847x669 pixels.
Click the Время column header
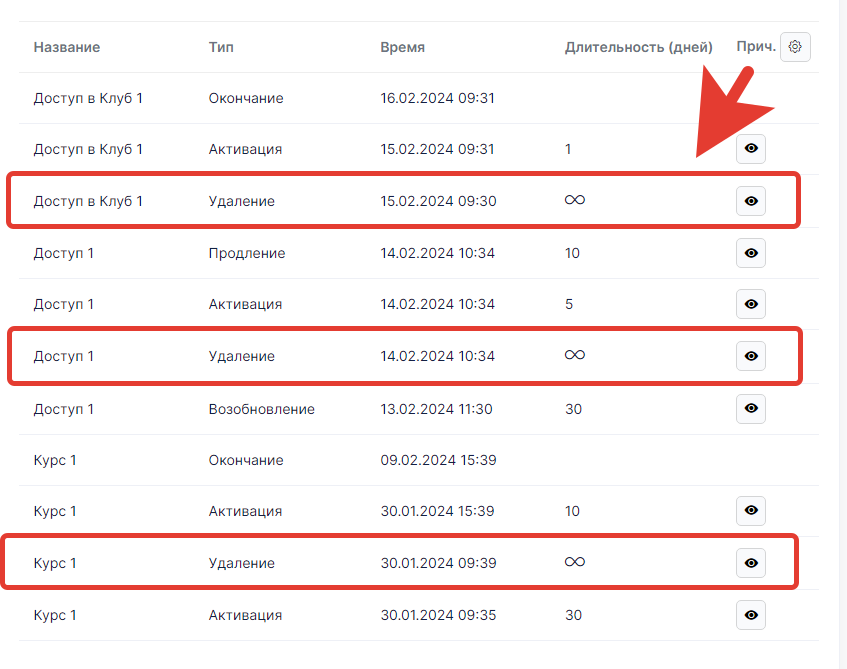click(x=402, y=47)
